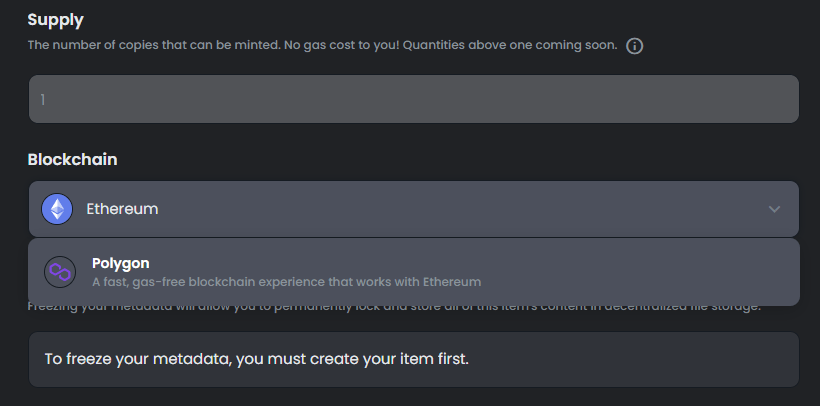Click the Supply section heading
Screen dimensions: 820x406
[x=55, y=20]
